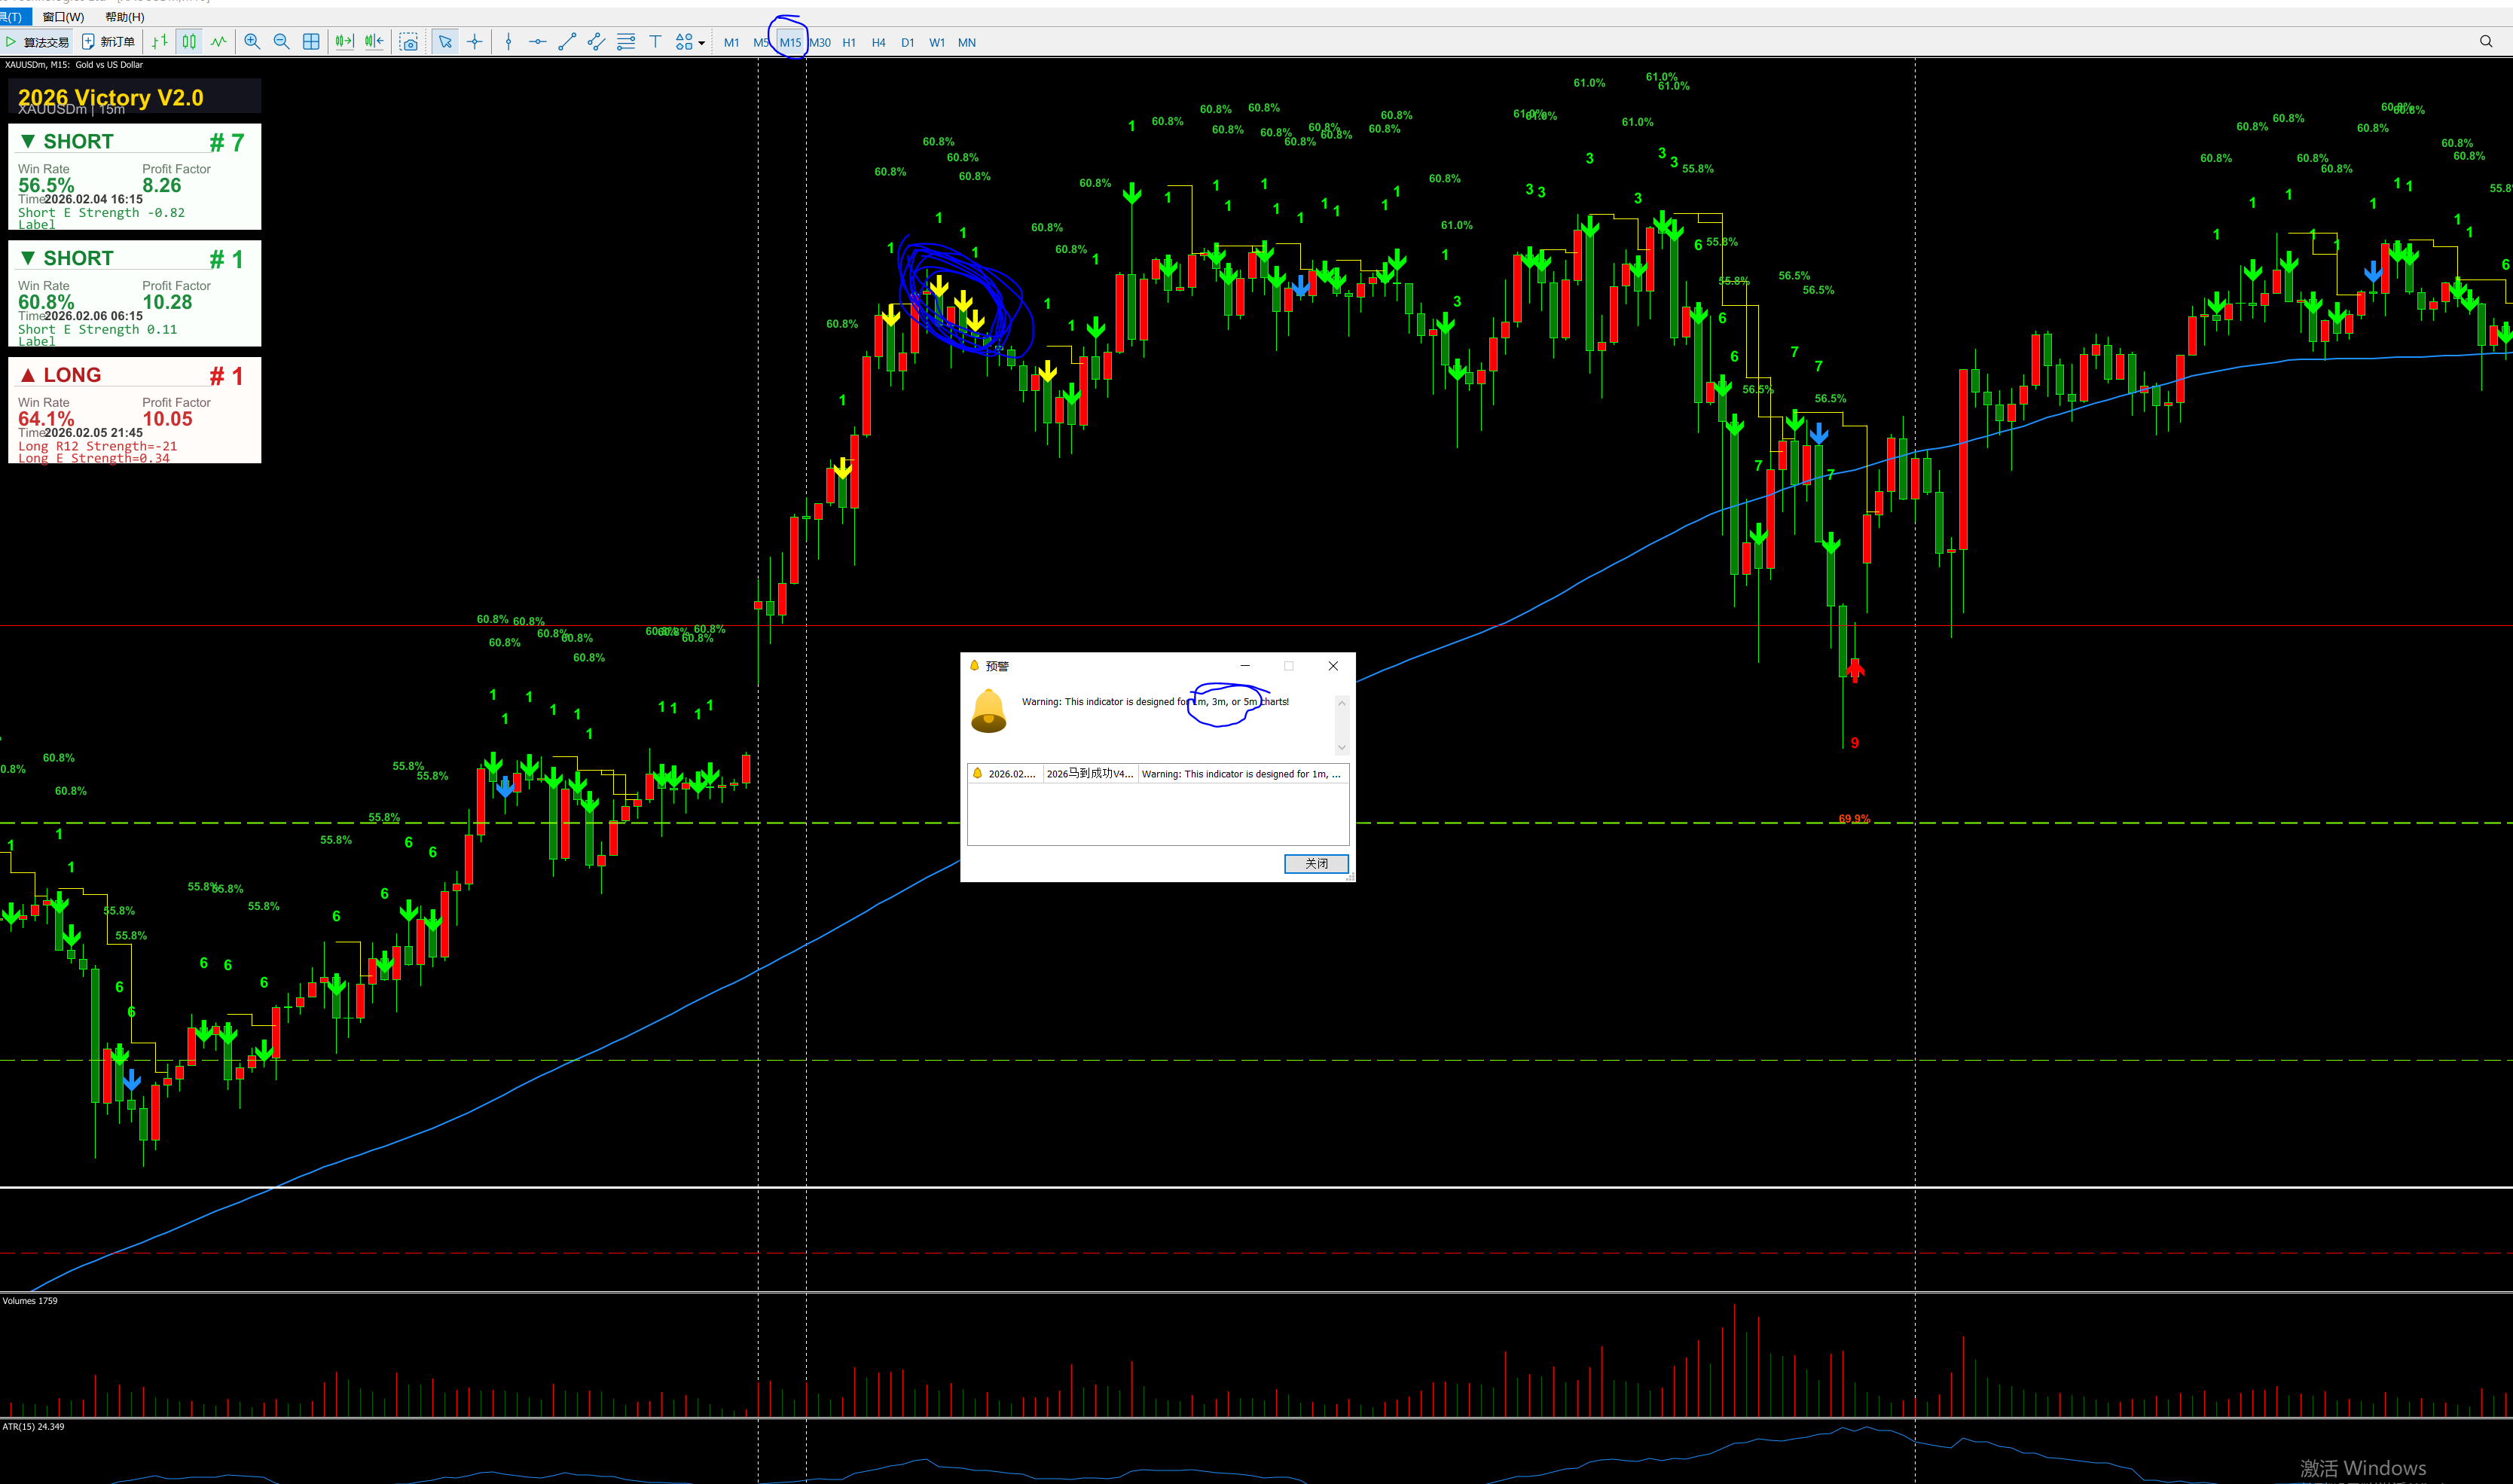Select the warning entry in alert list
2513x1484 pixels.
click(1157, 774)
